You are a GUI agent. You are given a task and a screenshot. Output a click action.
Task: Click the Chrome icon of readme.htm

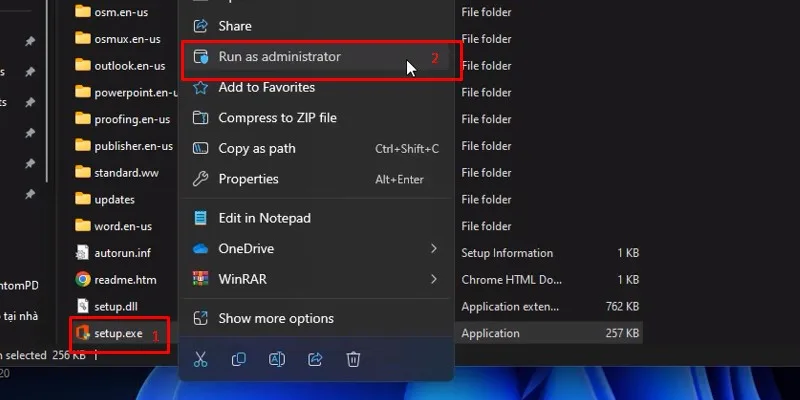click(83, 280)
